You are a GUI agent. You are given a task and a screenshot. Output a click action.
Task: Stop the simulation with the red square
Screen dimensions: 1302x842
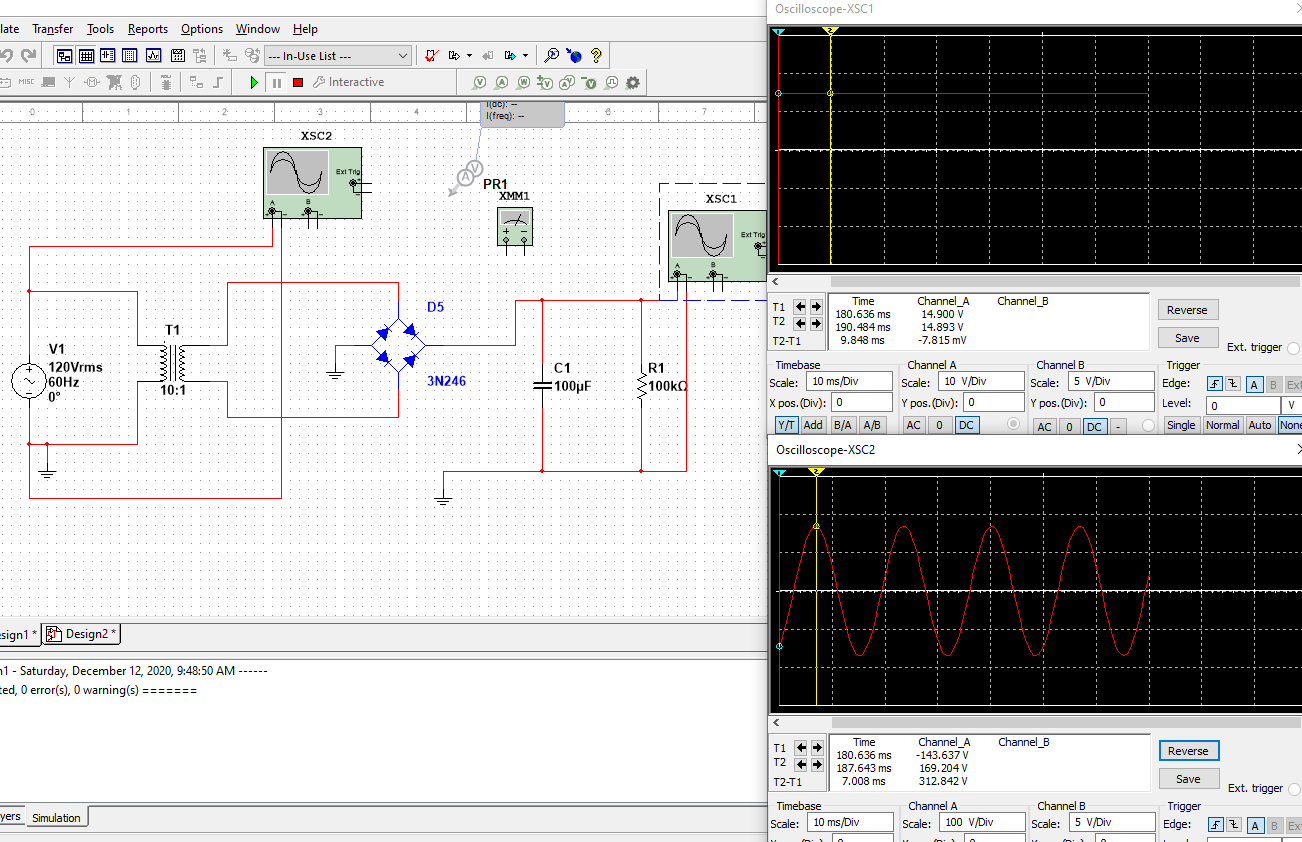pyautogui.click(x=297, y=83)
